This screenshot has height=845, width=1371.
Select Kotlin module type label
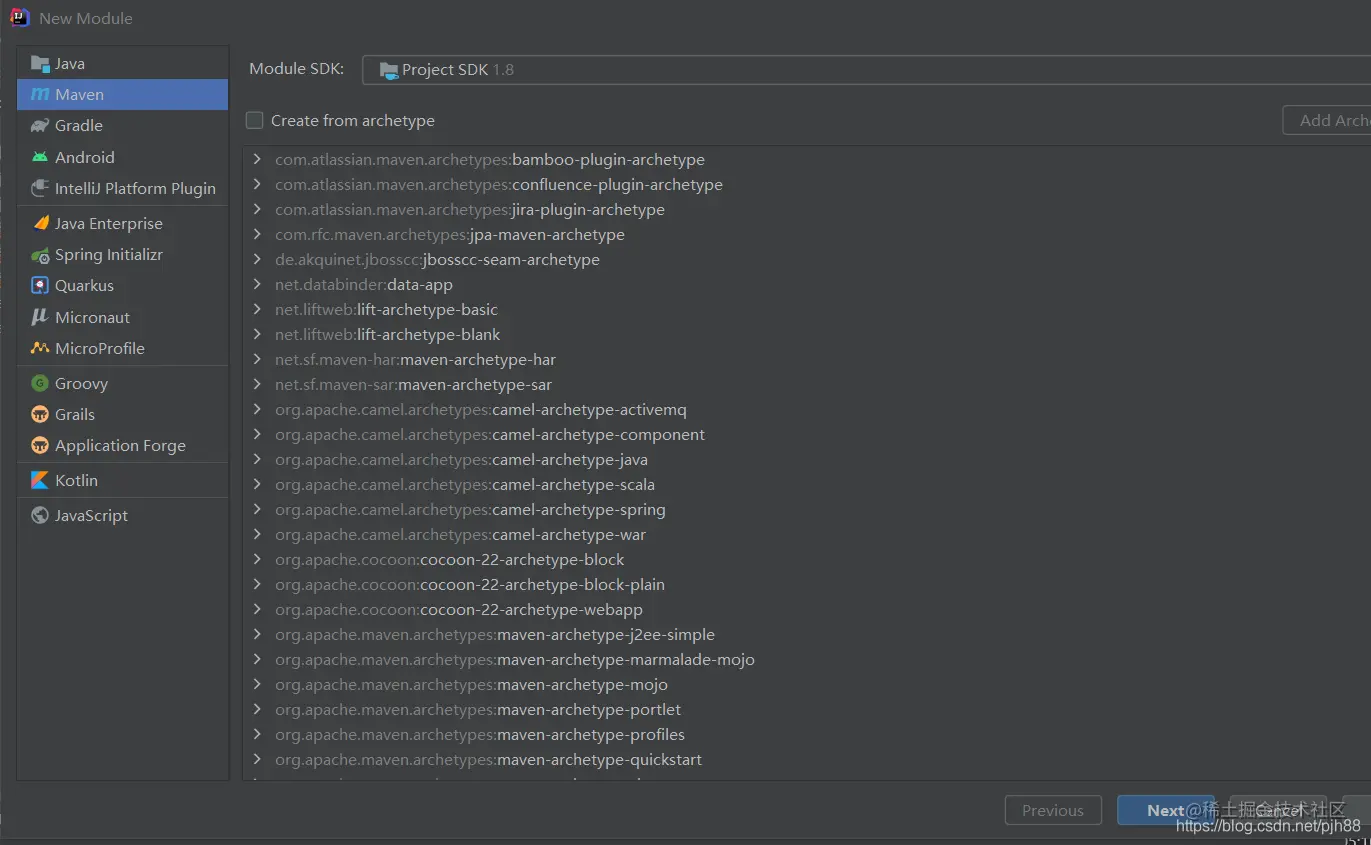(x=76, y=480)
